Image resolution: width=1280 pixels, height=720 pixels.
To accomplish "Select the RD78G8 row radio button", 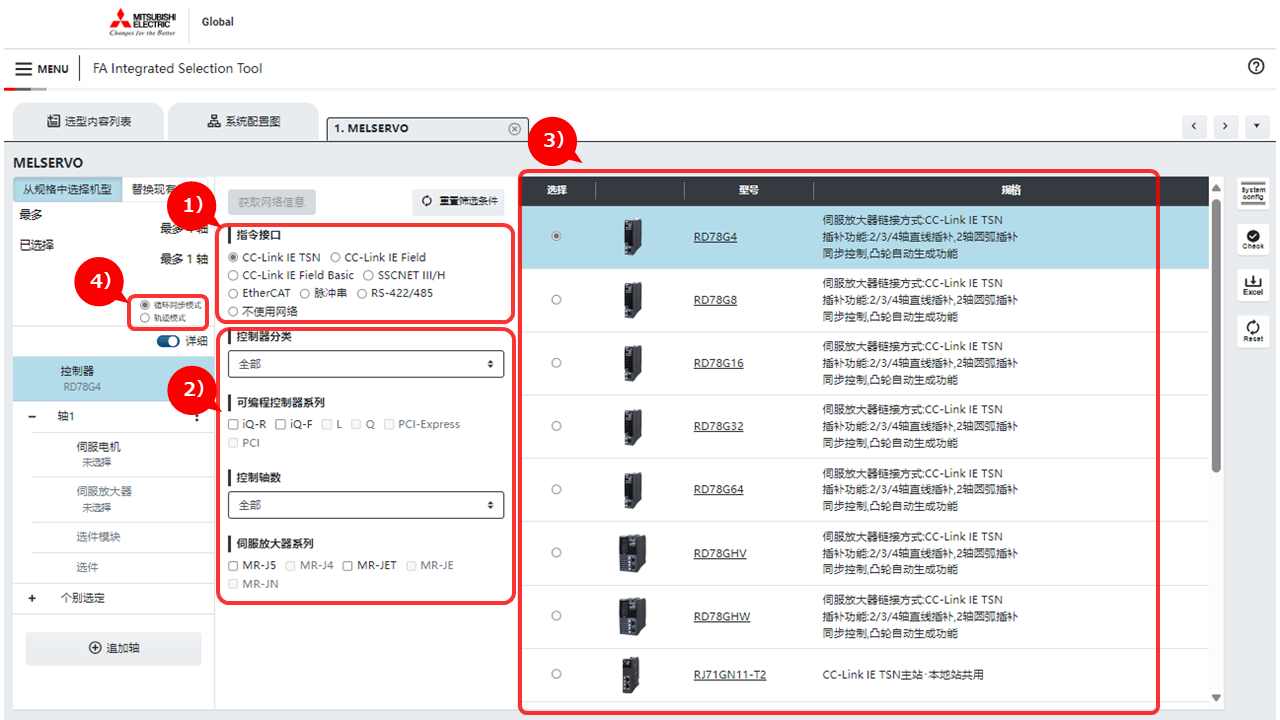I will 557,299.
